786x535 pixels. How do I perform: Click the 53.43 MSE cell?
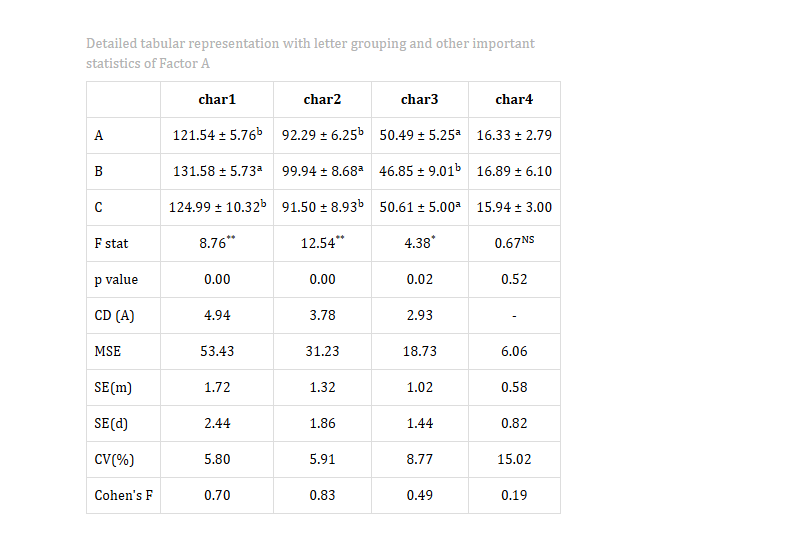[x=217, y=351]
